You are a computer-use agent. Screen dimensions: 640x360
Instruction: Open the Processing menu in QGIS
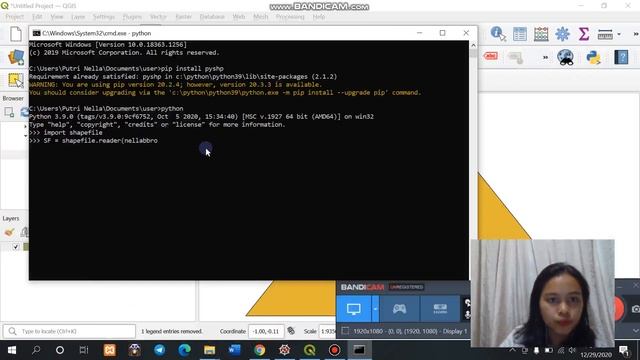(290, 17)
